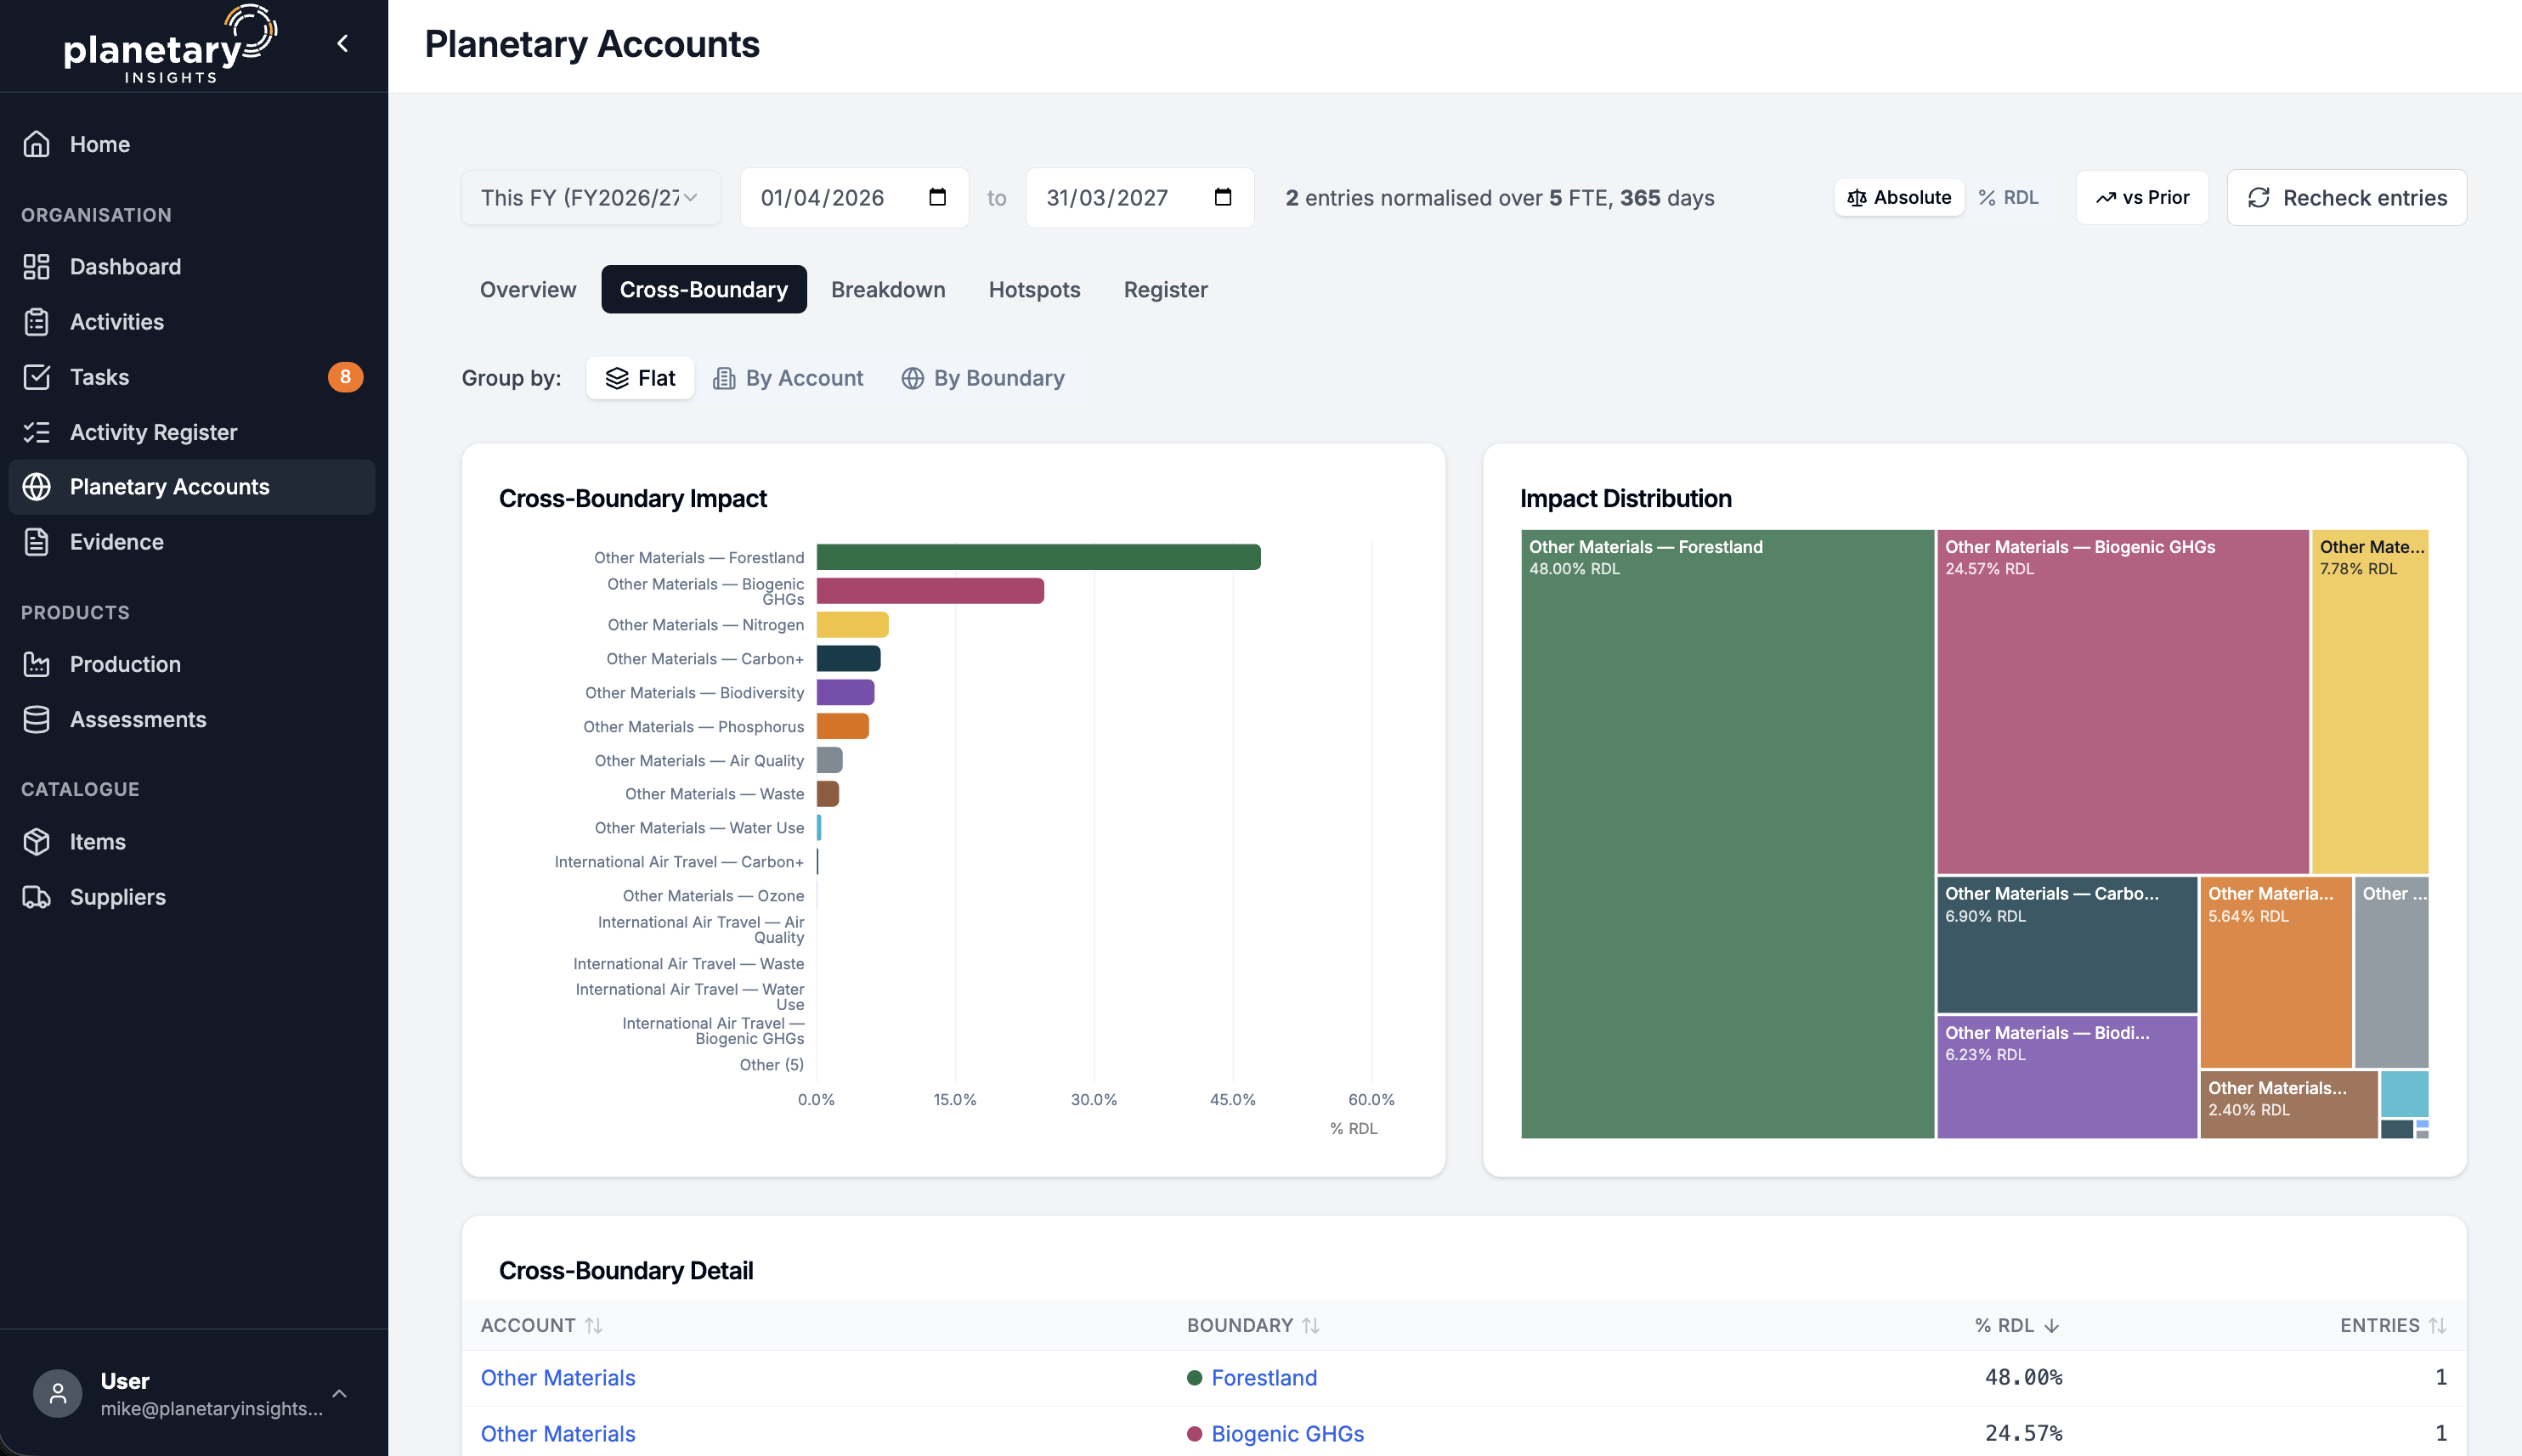Sort table by ACCOUNT column
Screen dimensions: 2522x1456
pyautogui.click(x=542, y=1325)
